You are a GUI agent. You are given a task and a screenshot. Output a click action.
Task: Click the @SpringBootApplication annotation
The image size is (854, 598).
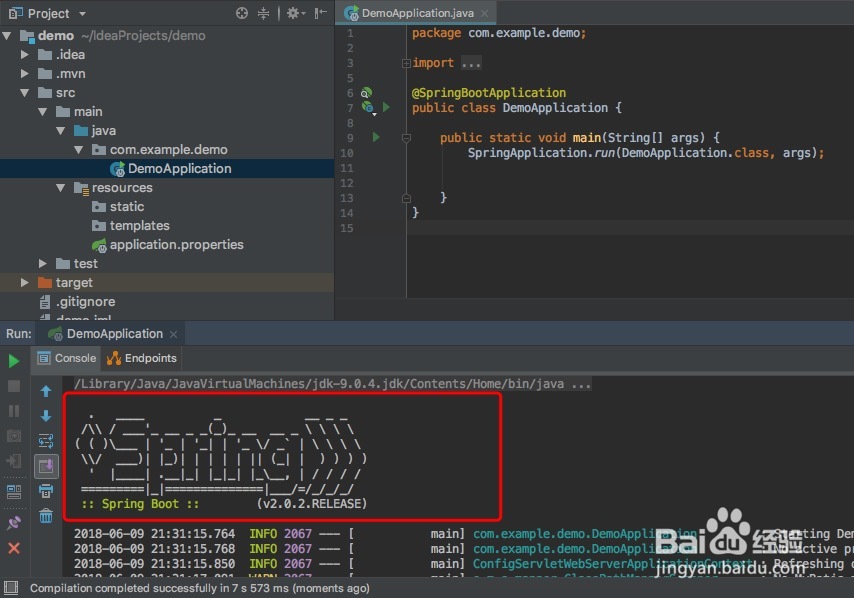(x=489, y=93)
